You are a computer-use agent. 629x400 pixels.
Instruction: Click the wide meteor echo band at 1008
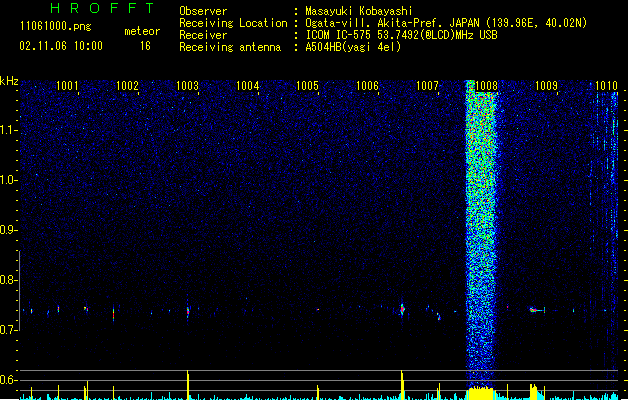[481, 233]
